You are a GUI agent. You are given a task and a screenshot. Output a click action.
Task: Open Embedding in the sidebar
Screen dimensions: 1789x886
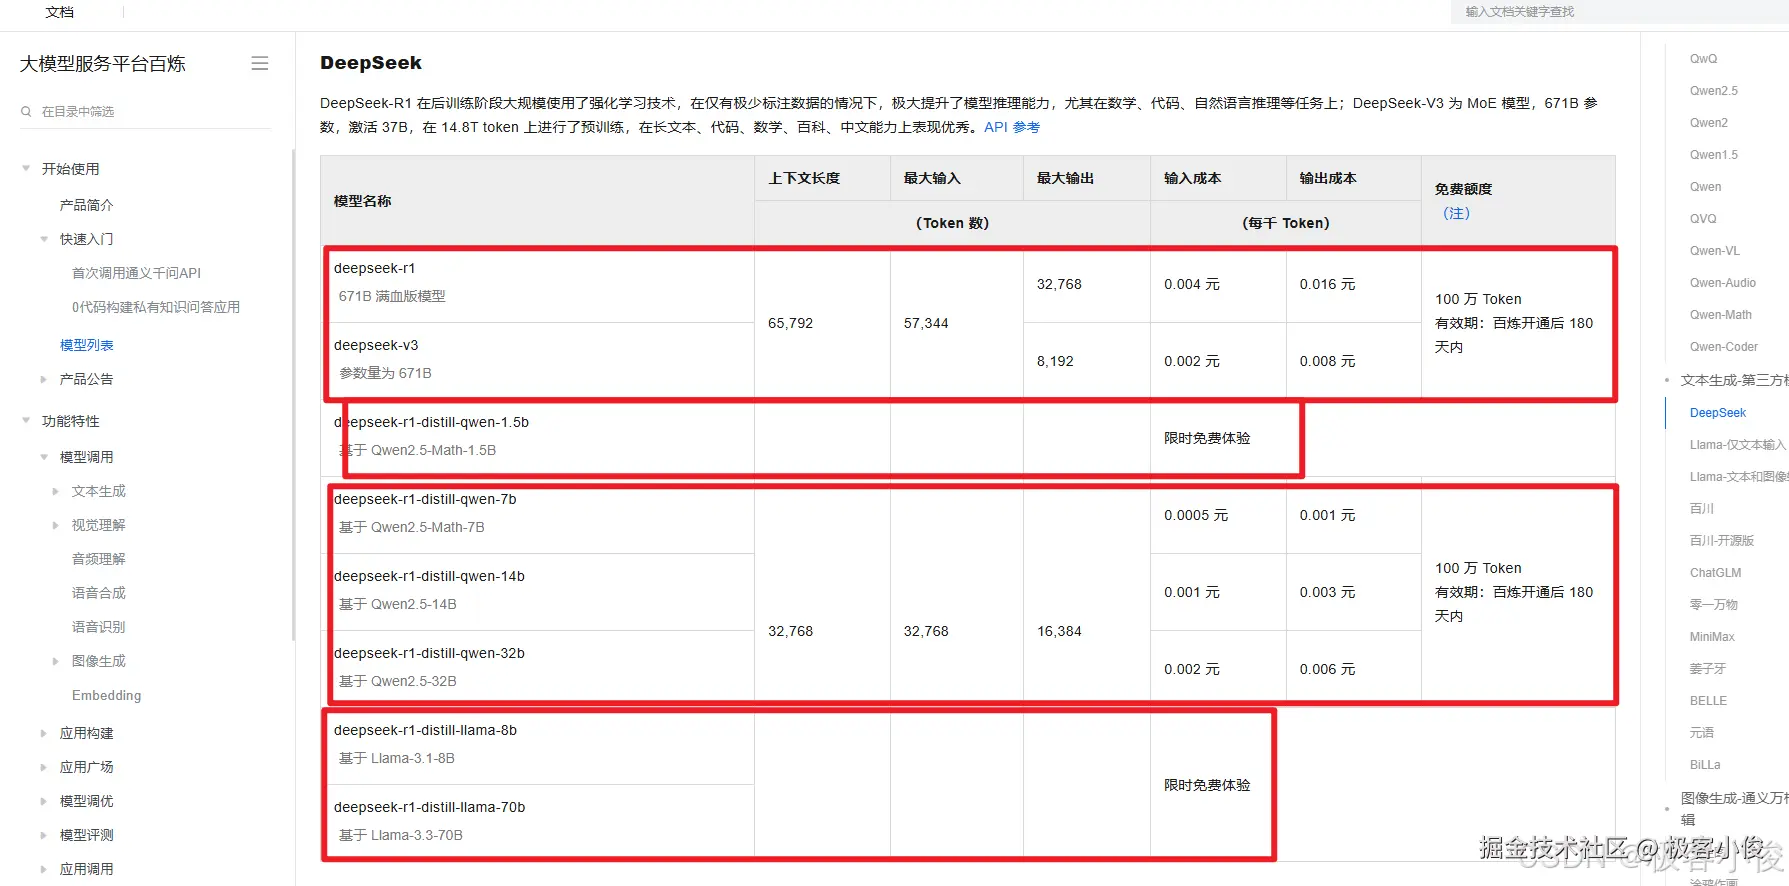(x=107, y=695)
